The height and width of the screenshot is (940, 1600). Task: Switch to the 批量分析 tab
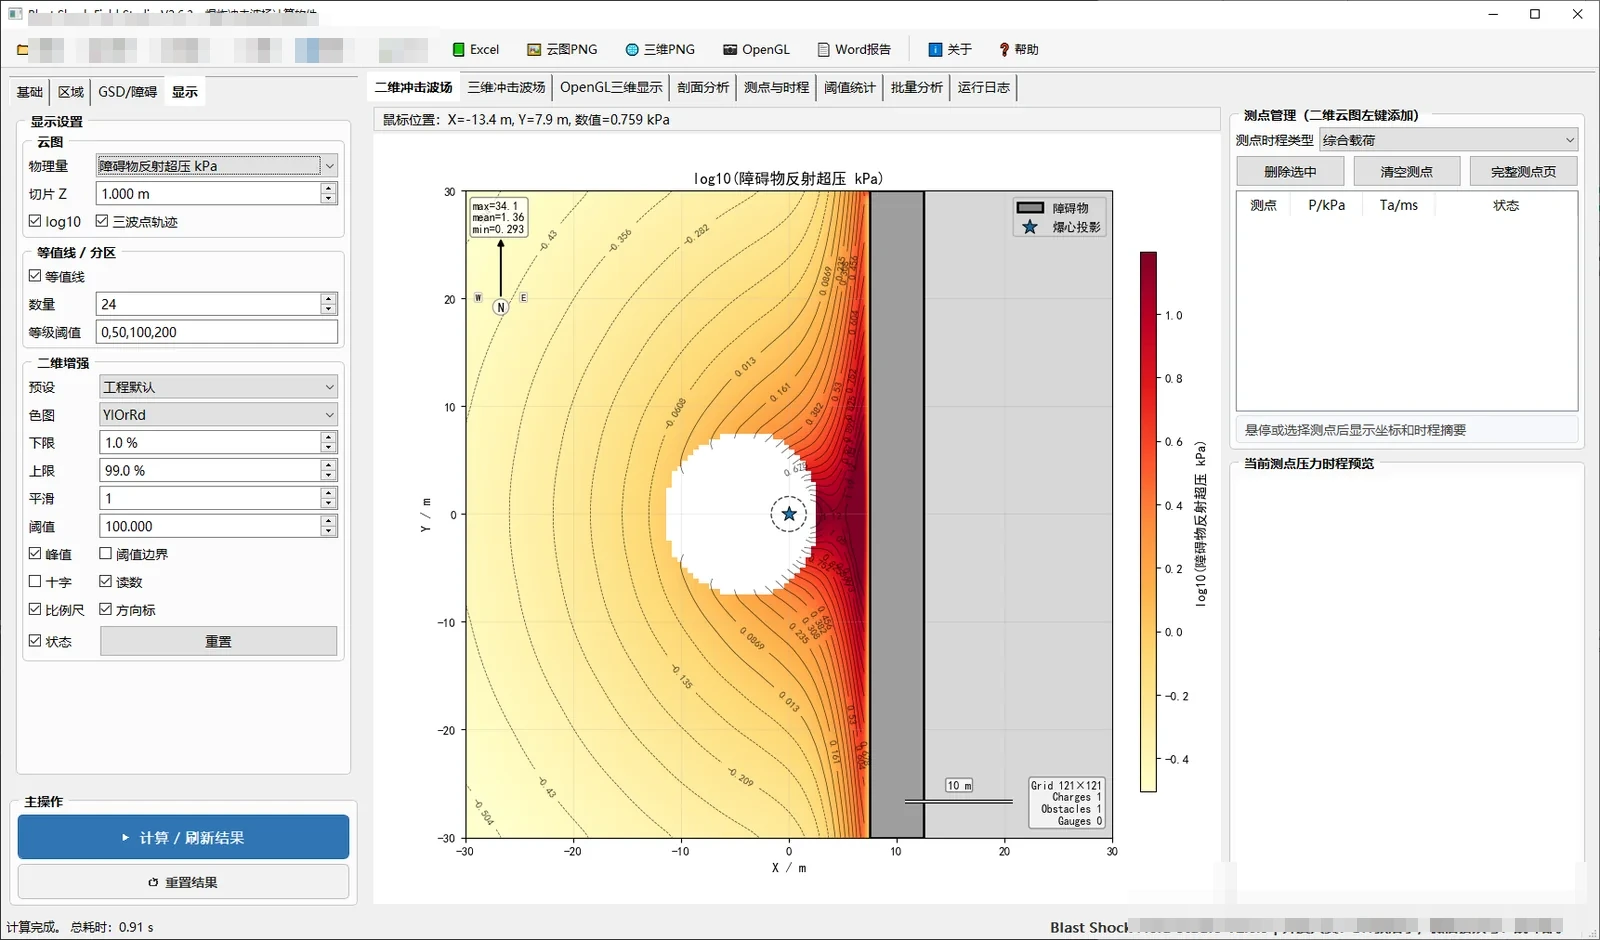pos(917,88)
